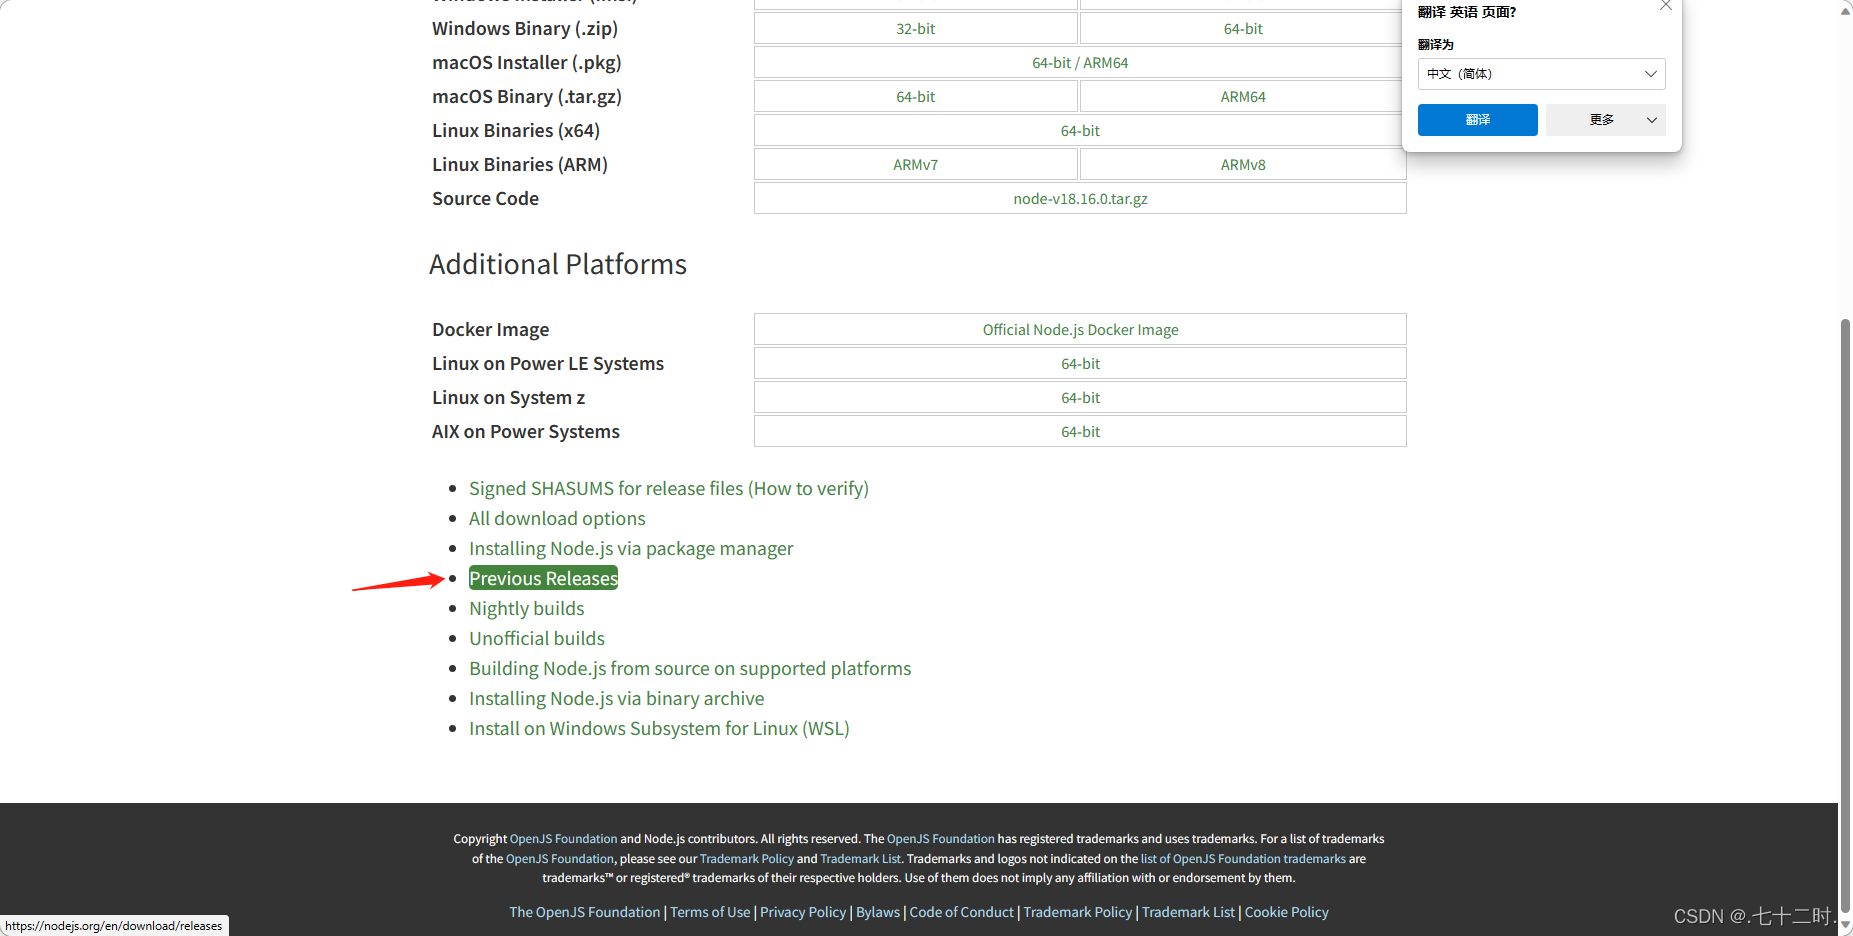This screenshot has width=1853, height=936.
Task: Open the More options dropdown in translate popup
Action: [1605, 120]
